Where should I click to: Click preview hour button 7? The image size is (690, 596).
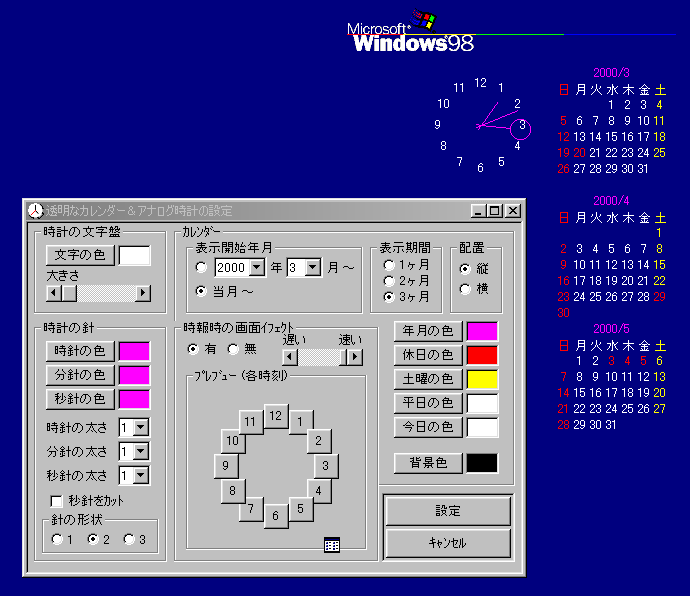[251, 509]
